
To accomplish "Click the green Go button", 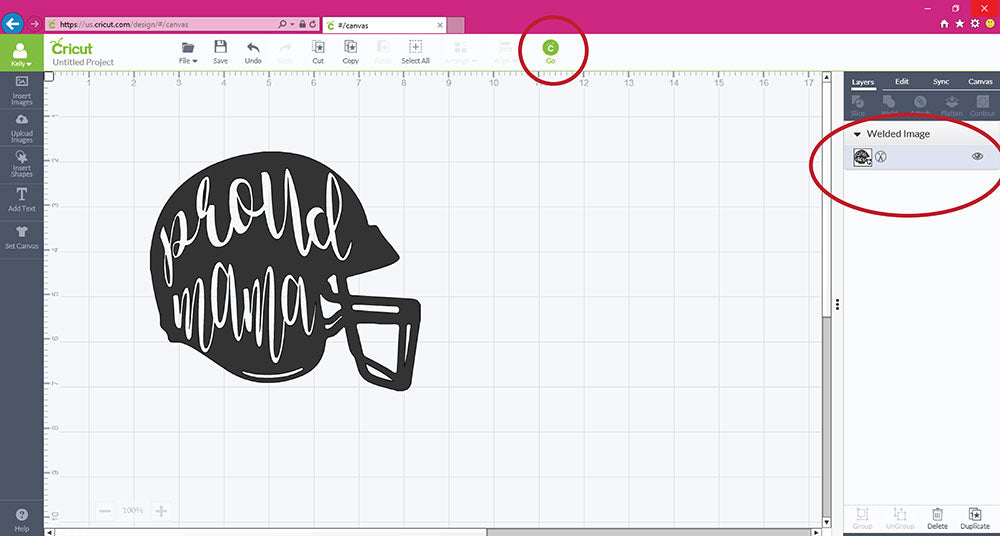I will tap(550, 49).
